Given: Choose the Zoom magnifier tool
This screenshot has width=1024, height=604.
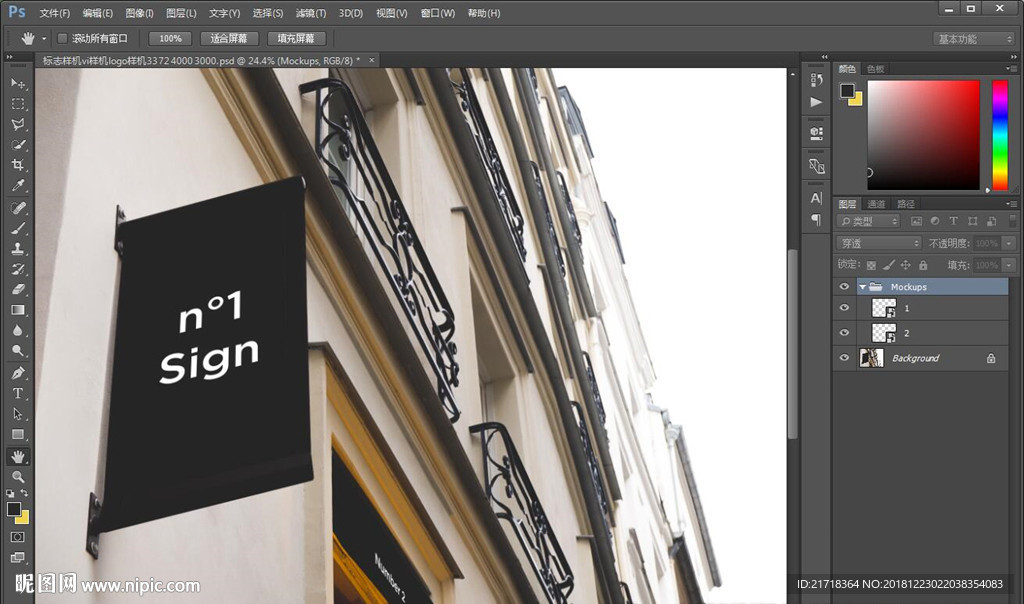Looking at the screenshot, I should [18, 476].
